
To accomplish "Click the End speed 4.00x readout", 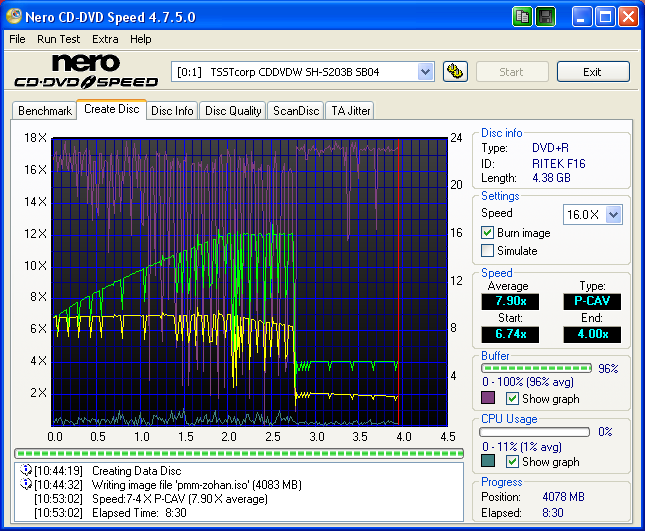I will 592,334.
